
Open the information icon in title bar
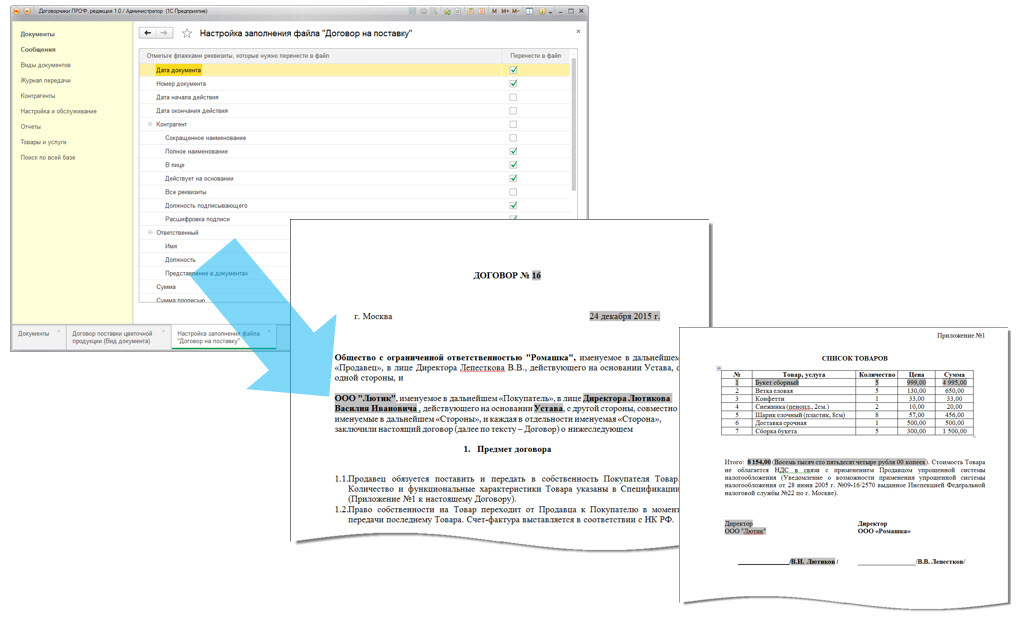[542, 11]
